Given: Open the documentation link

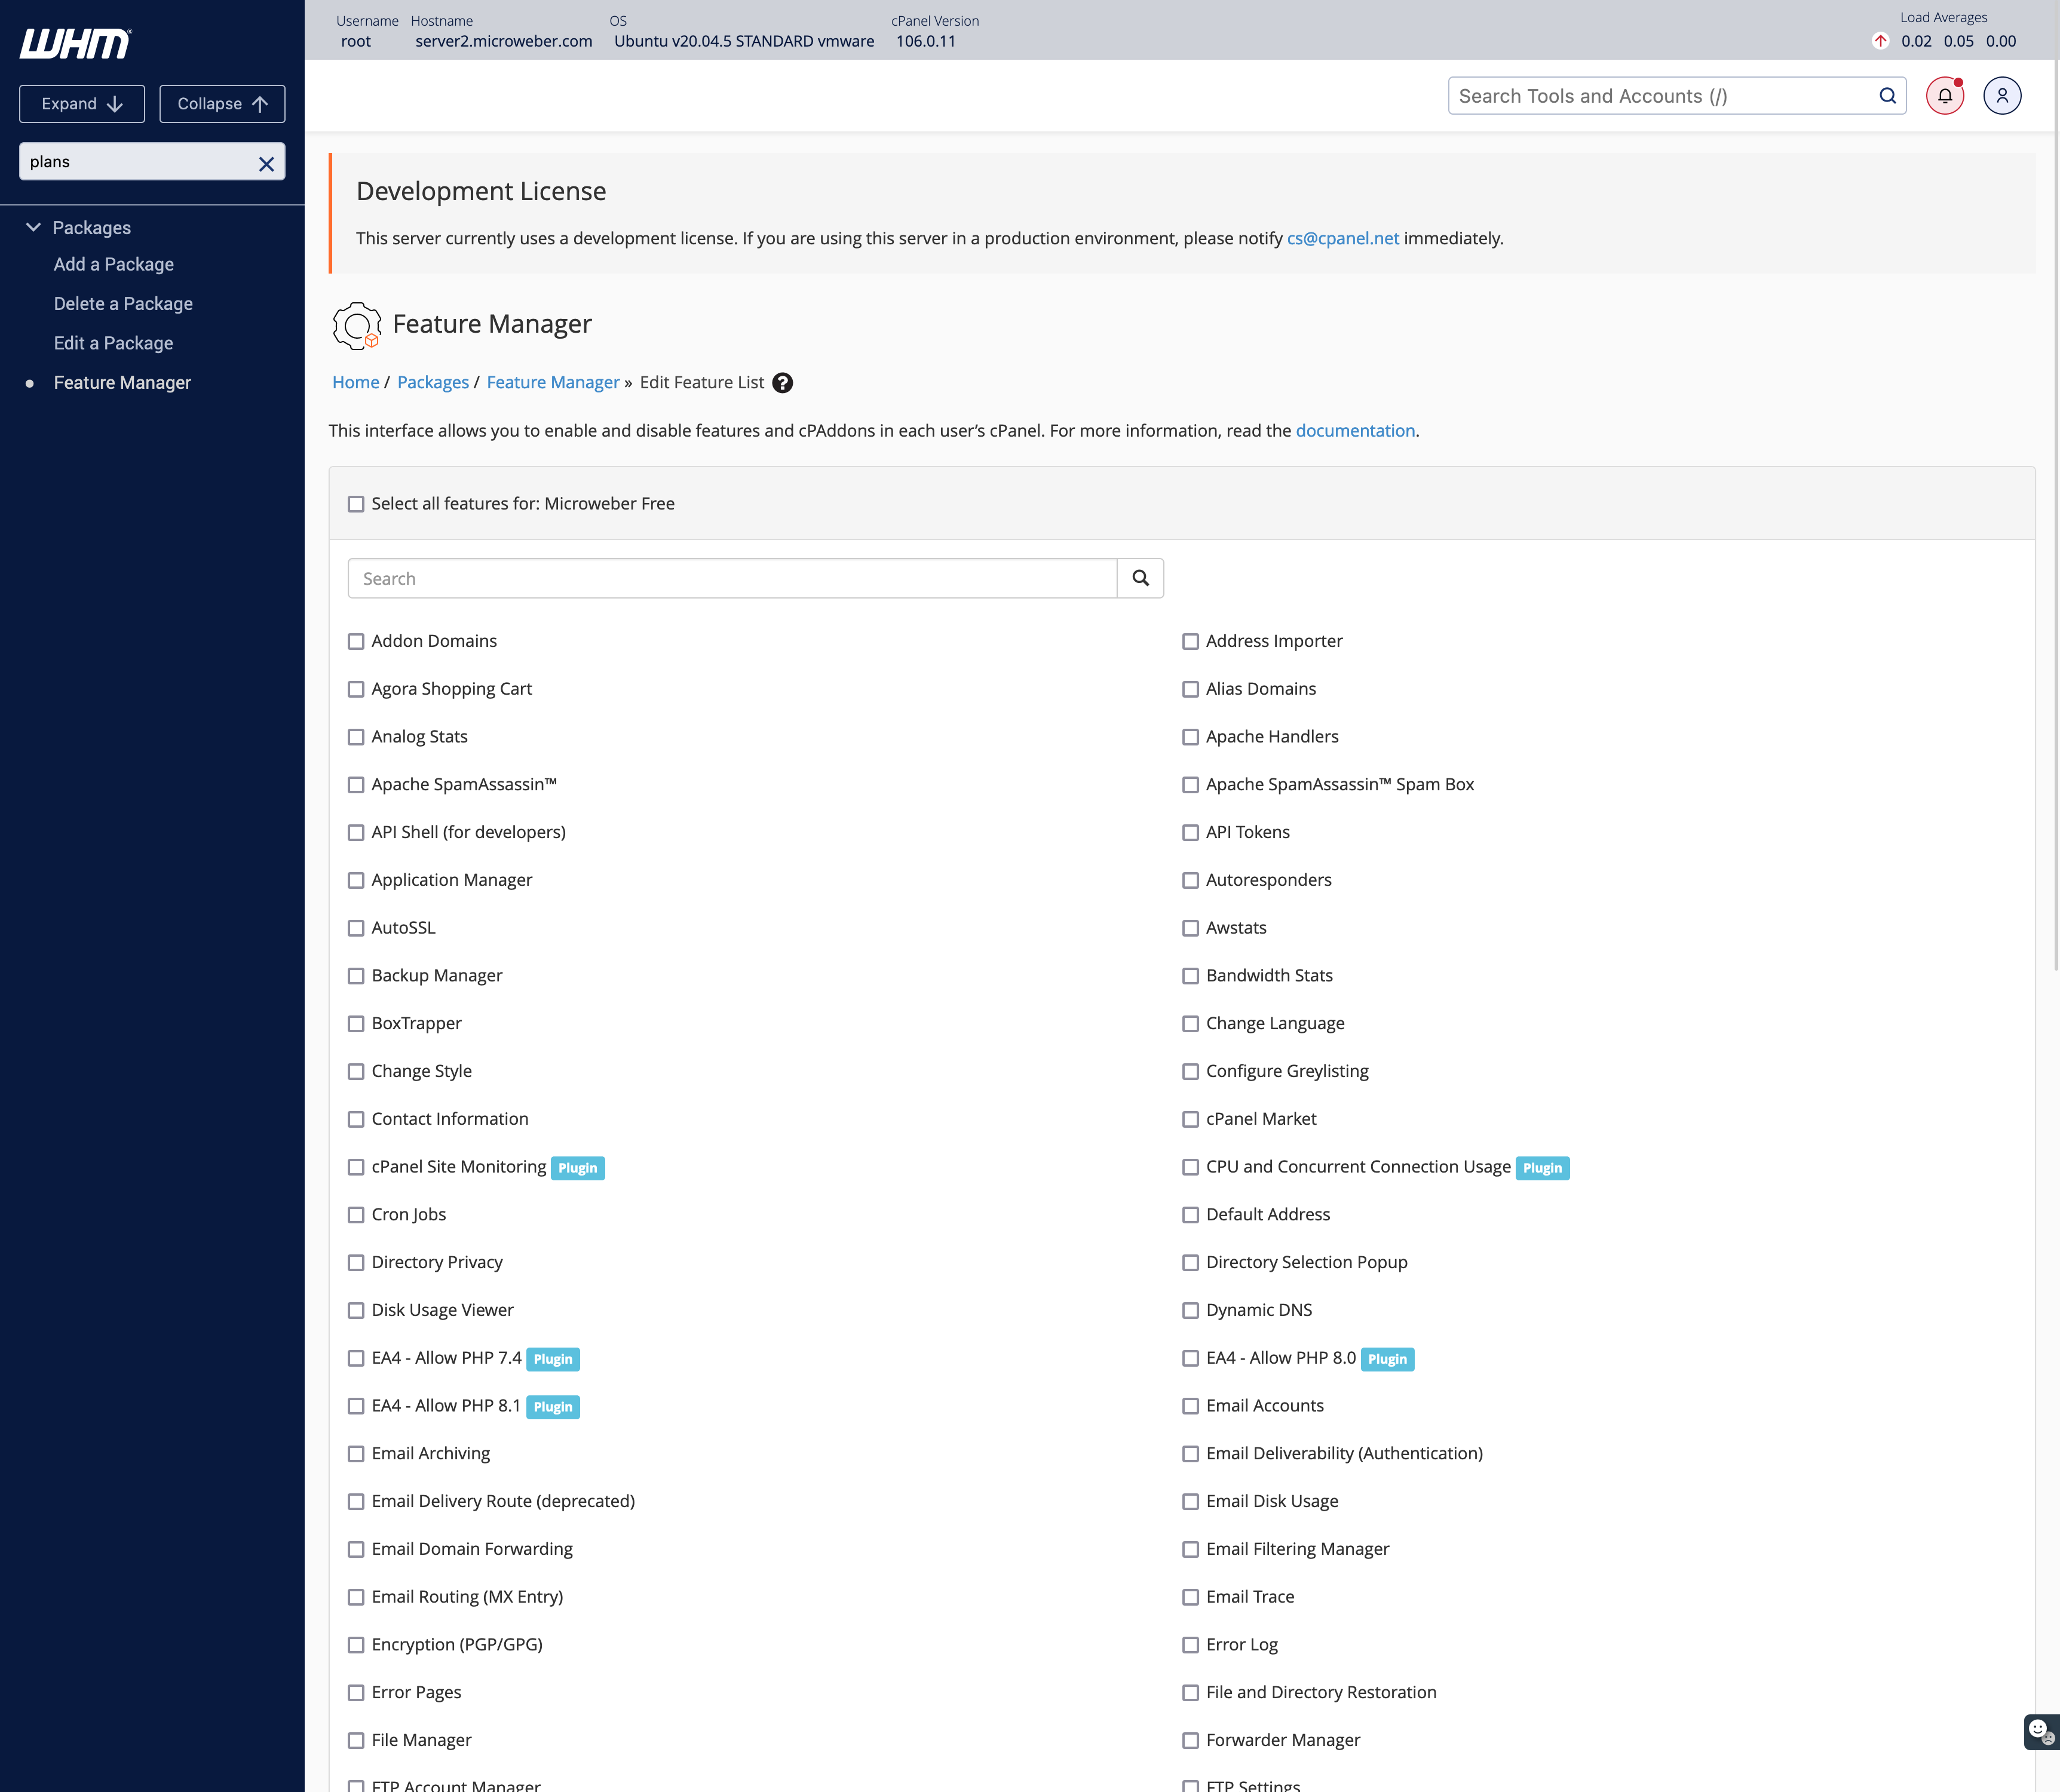Looking at the screenshot, I should [x=1355, y=430].
